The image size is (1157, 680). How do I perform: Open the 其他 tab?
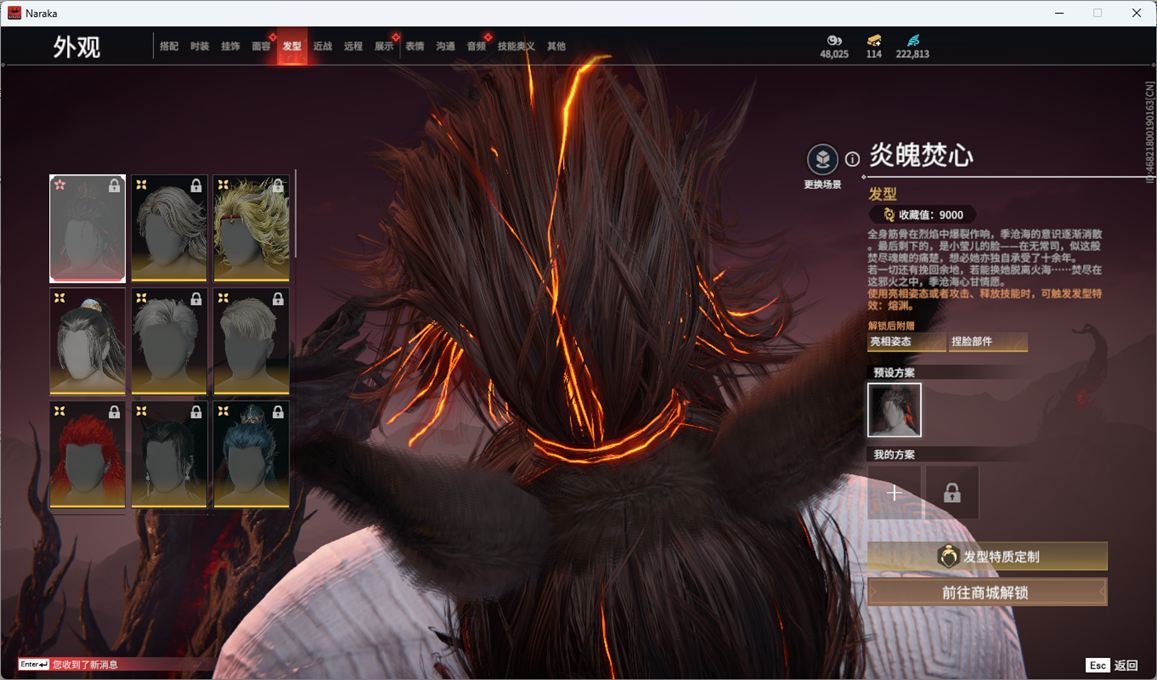[x=556, y=46]
